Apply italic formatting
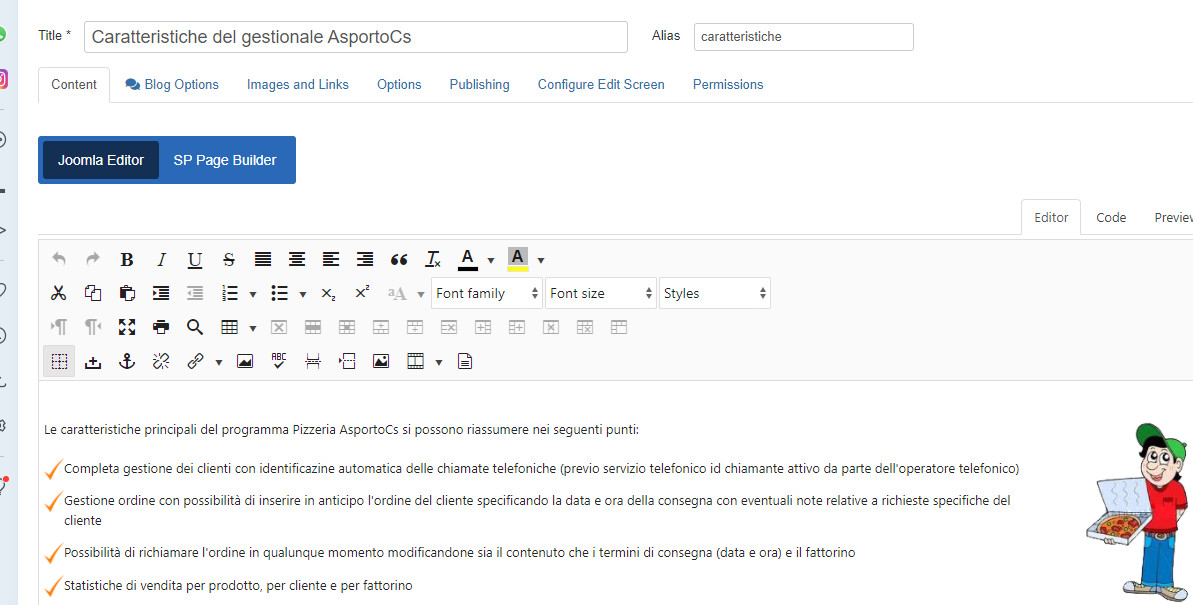The width and height of the screenshot is (1193, 605). 161,260
